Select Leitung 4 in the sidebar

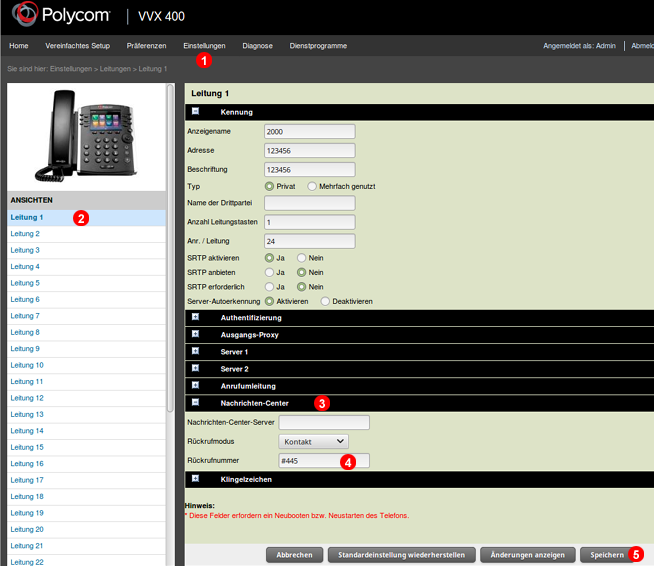(x=86, y=267)
